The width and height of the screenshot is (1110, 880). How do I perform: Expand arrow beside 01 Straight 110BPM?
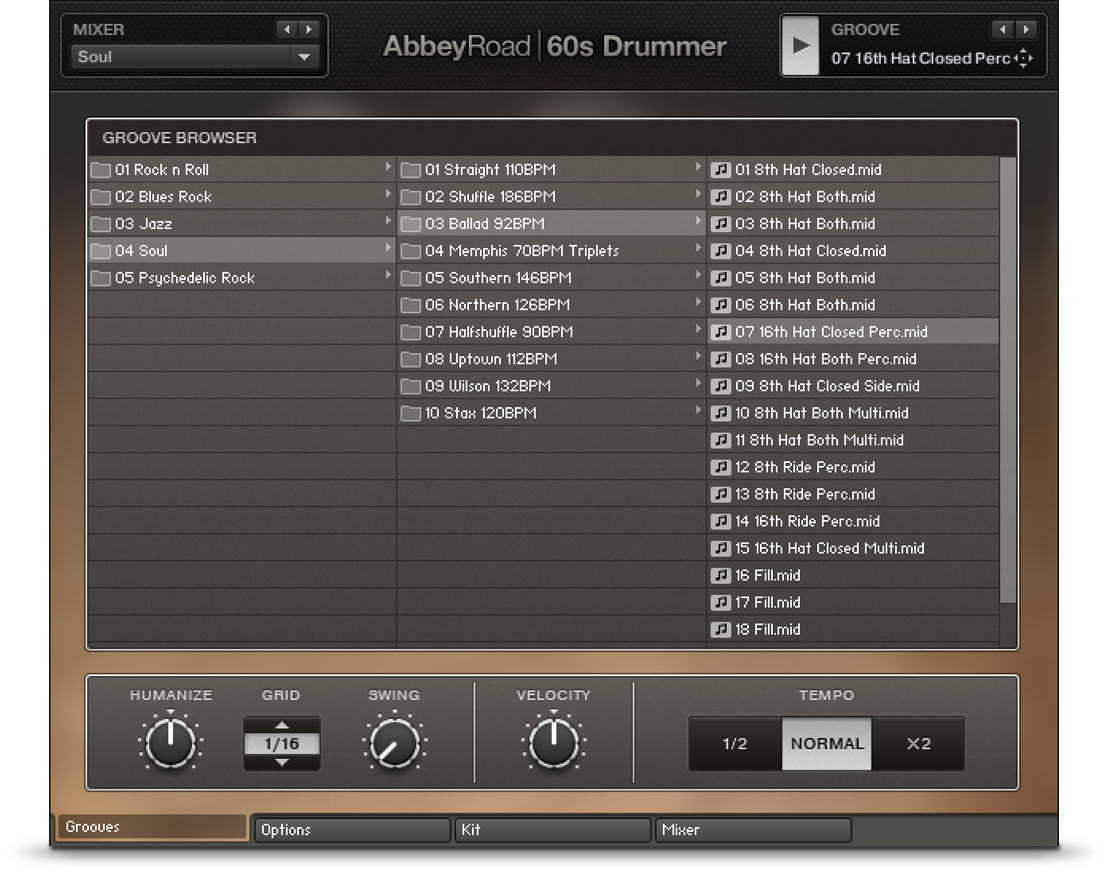698,167
